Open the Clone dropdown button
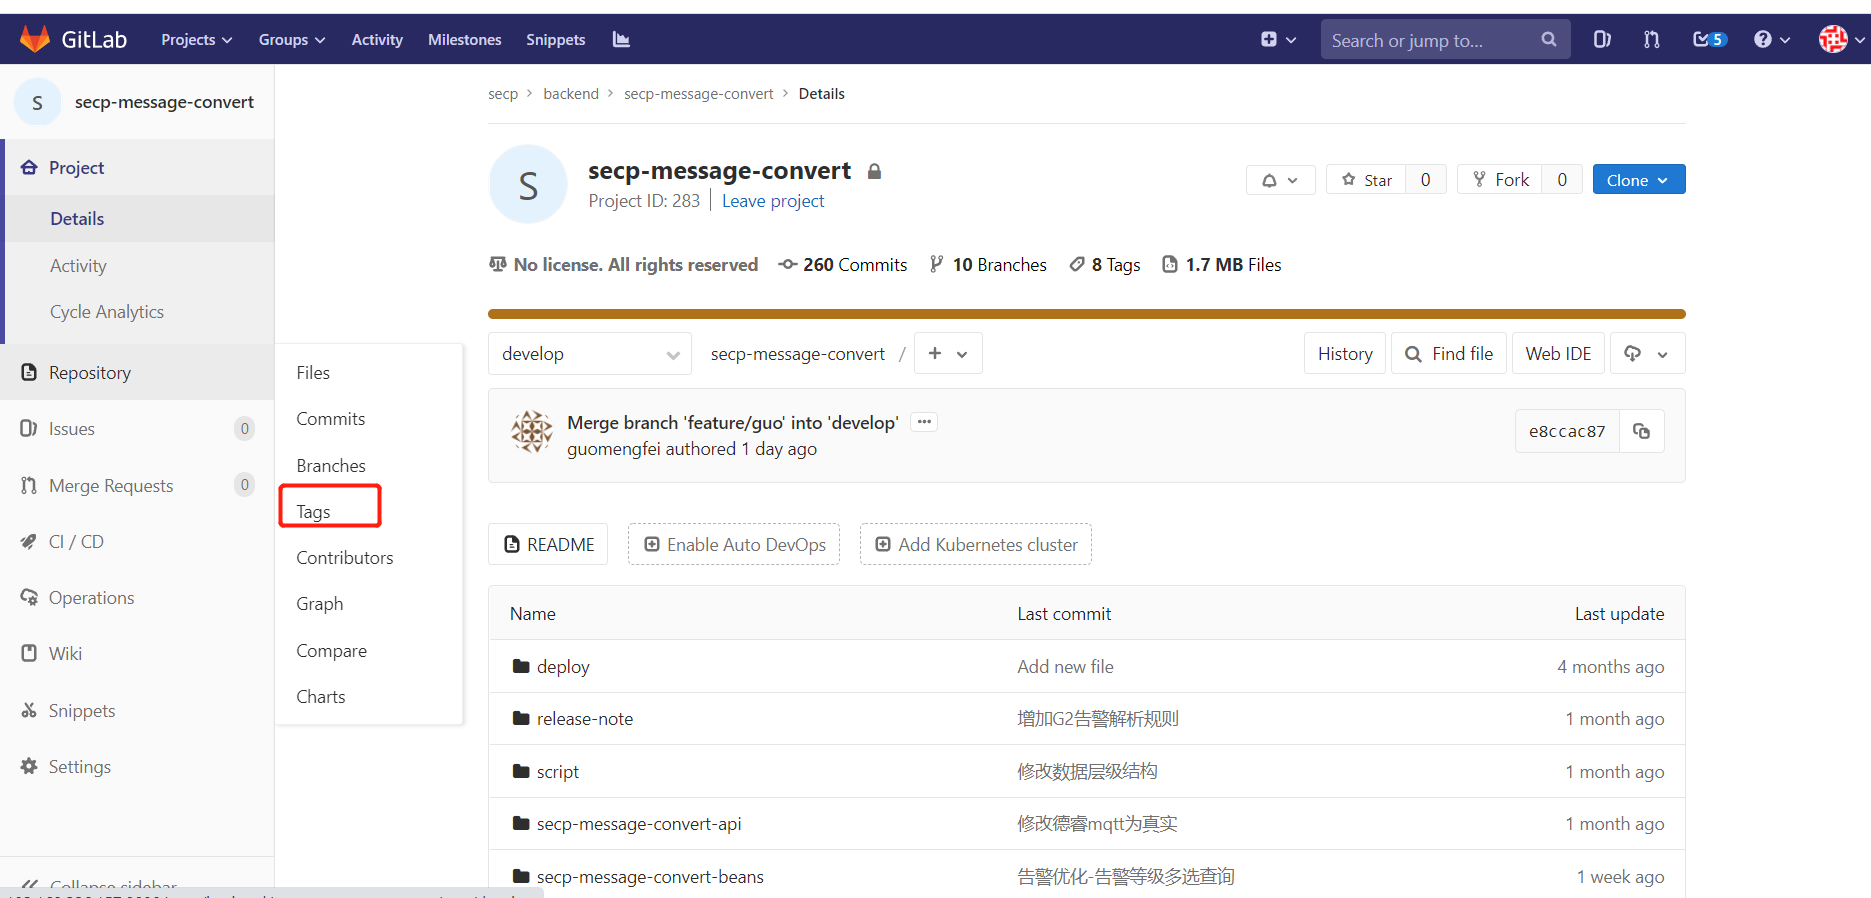Image resolution: width=1871 pixels, height=898 pixels. tap(1638, 180)
